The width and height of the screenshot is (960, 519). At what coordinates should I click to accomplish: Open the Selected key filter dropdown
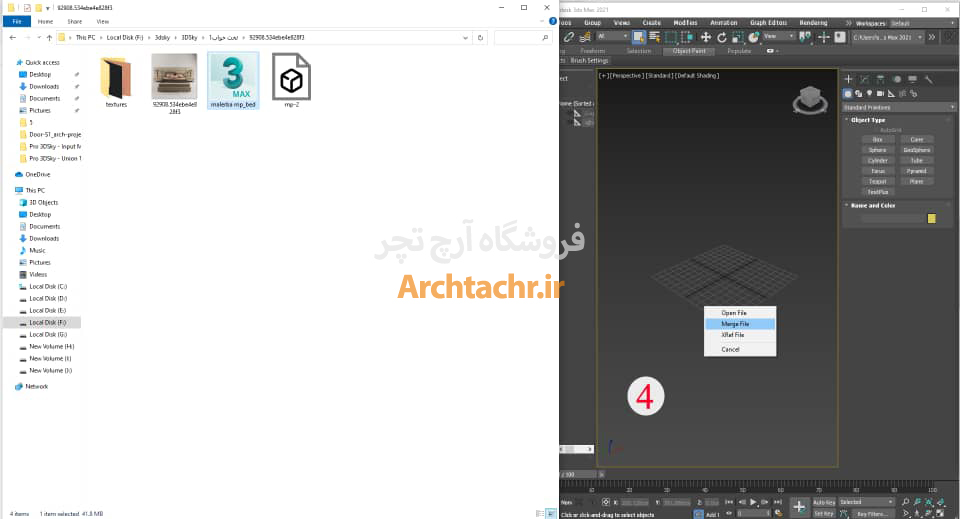866,502
